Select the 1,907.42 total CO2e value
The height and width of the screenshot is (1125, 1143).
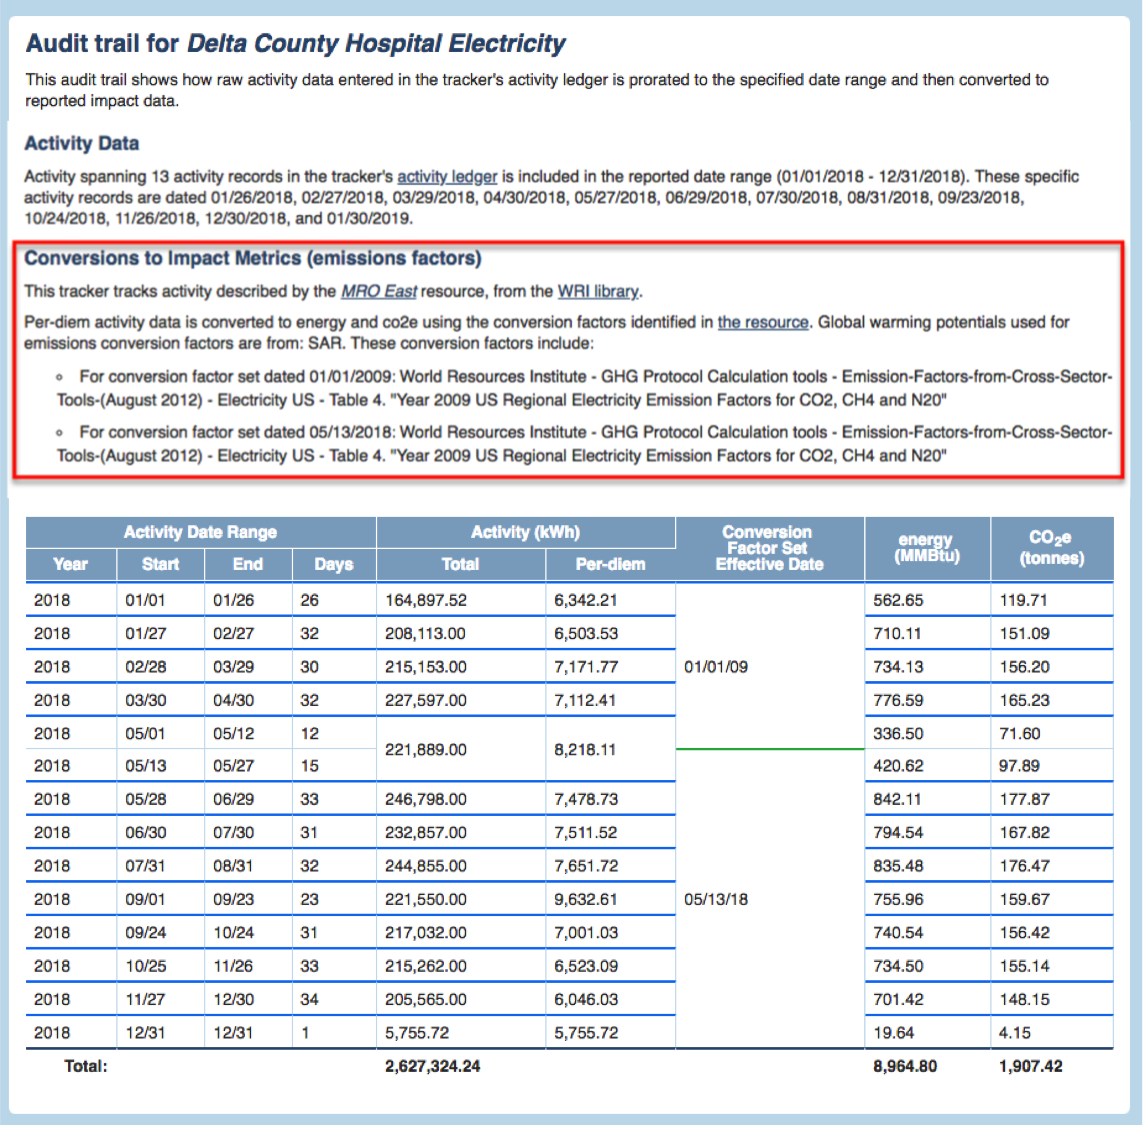click(1030, 1066)
